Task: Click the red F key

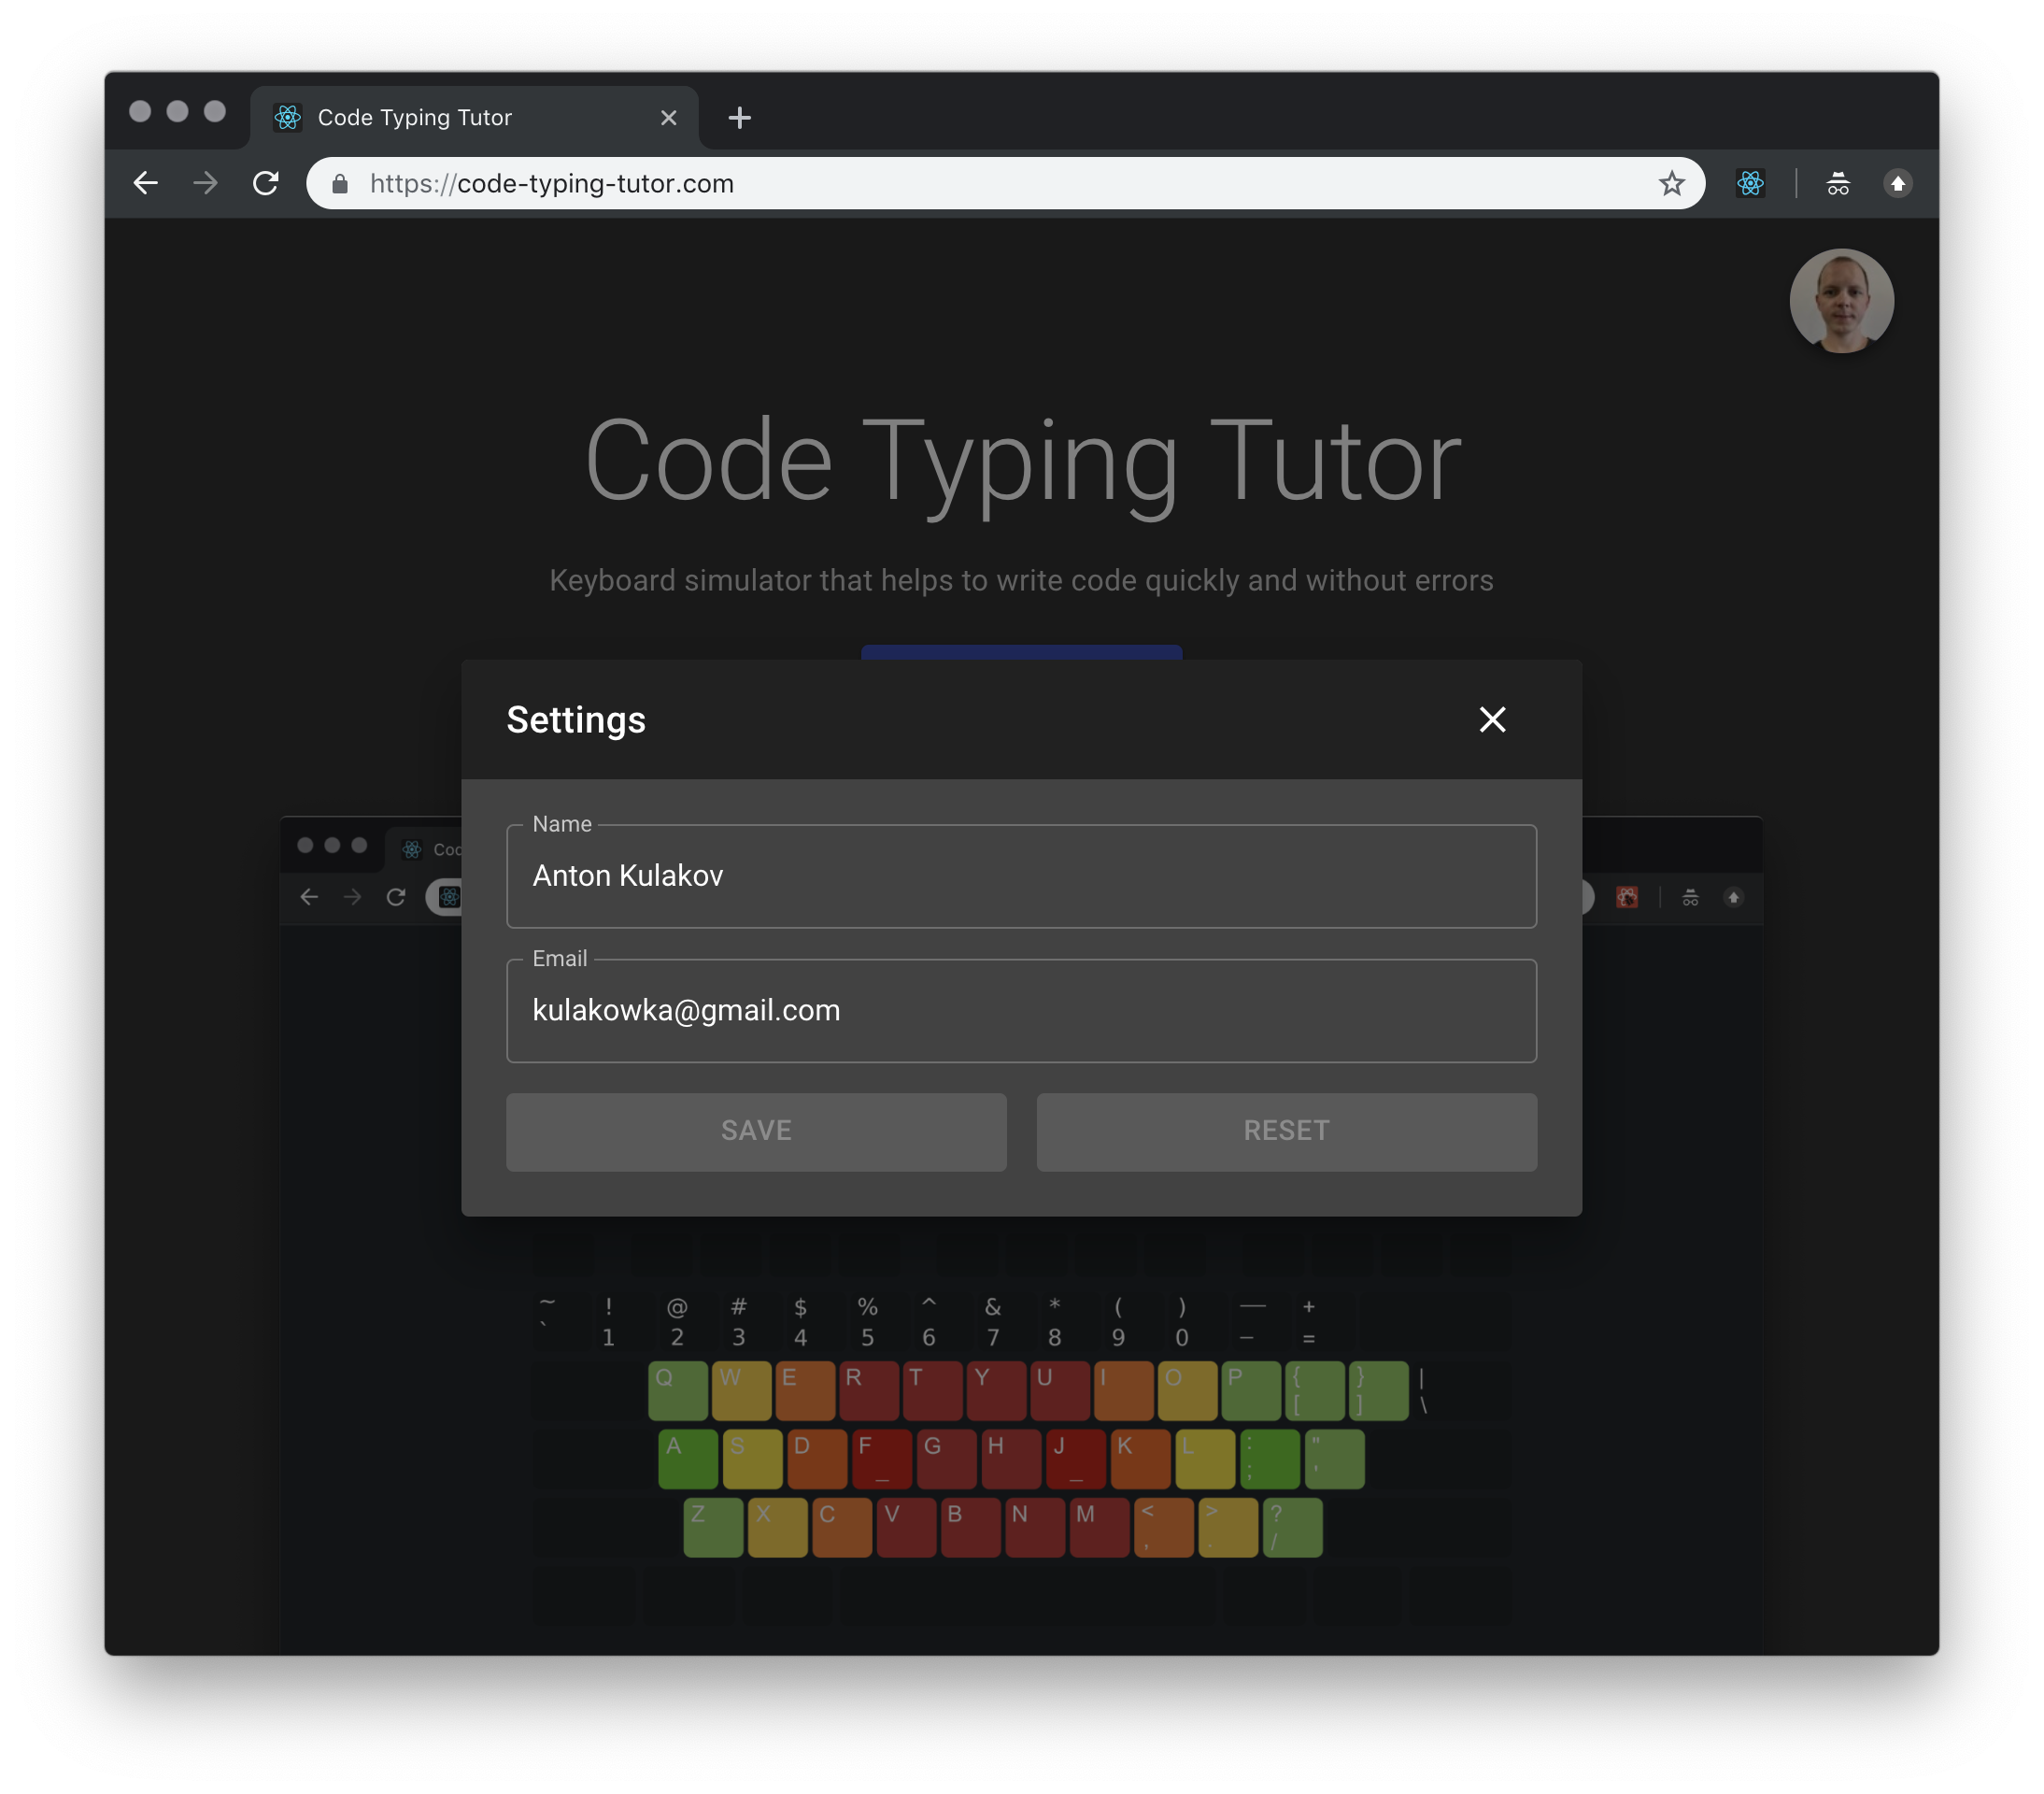Action: pos(881,1459)
